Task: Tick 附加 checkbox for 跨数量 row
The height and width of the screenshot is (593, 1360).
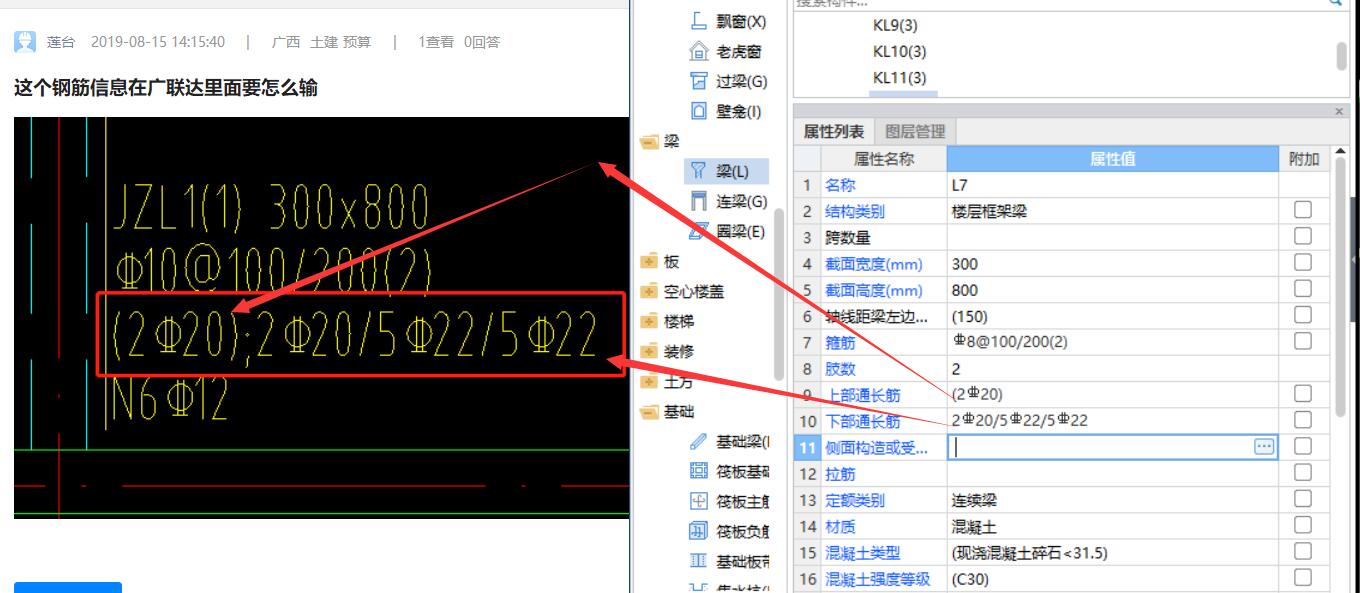Action: pyautogui.click(x=1303, y=236)
